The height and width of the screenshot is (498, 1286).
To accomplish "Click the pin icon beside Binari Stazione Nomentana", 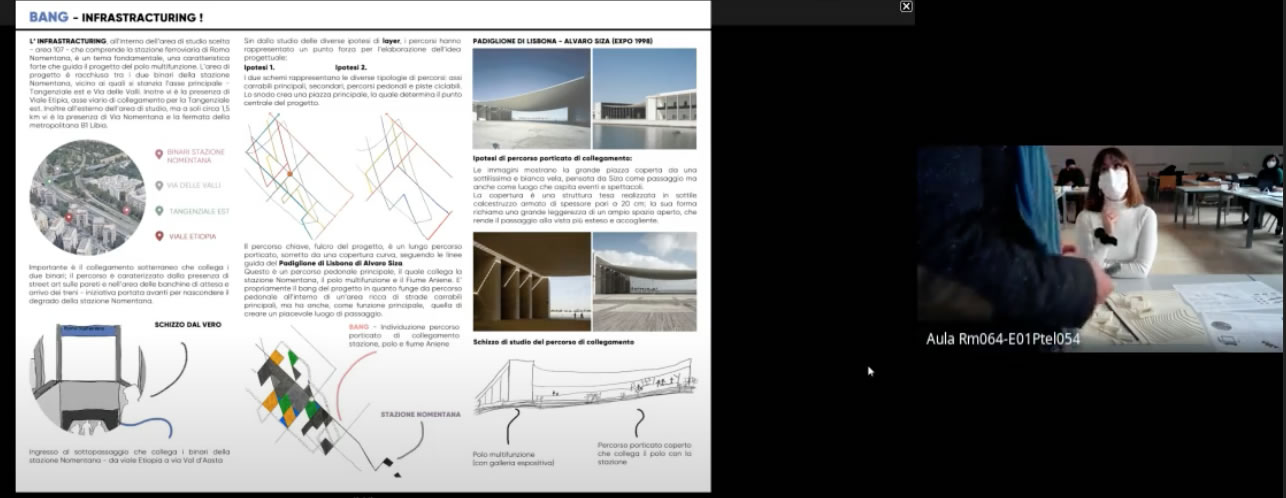I will click(159, 154).
